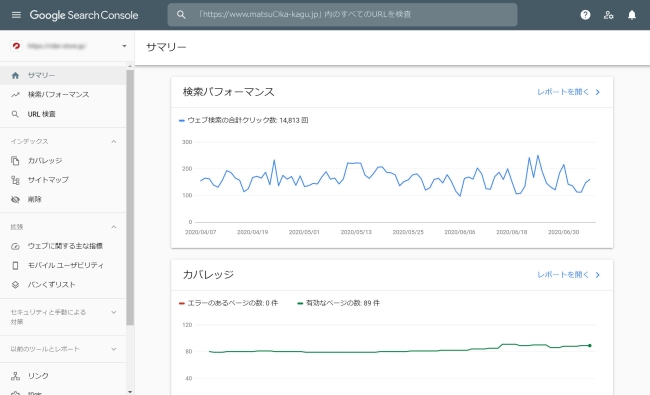This screenshot has width=650, height=395.
Task: Click the chevron arrow in カバレッジ card header
Action: [x=598, y=275]
